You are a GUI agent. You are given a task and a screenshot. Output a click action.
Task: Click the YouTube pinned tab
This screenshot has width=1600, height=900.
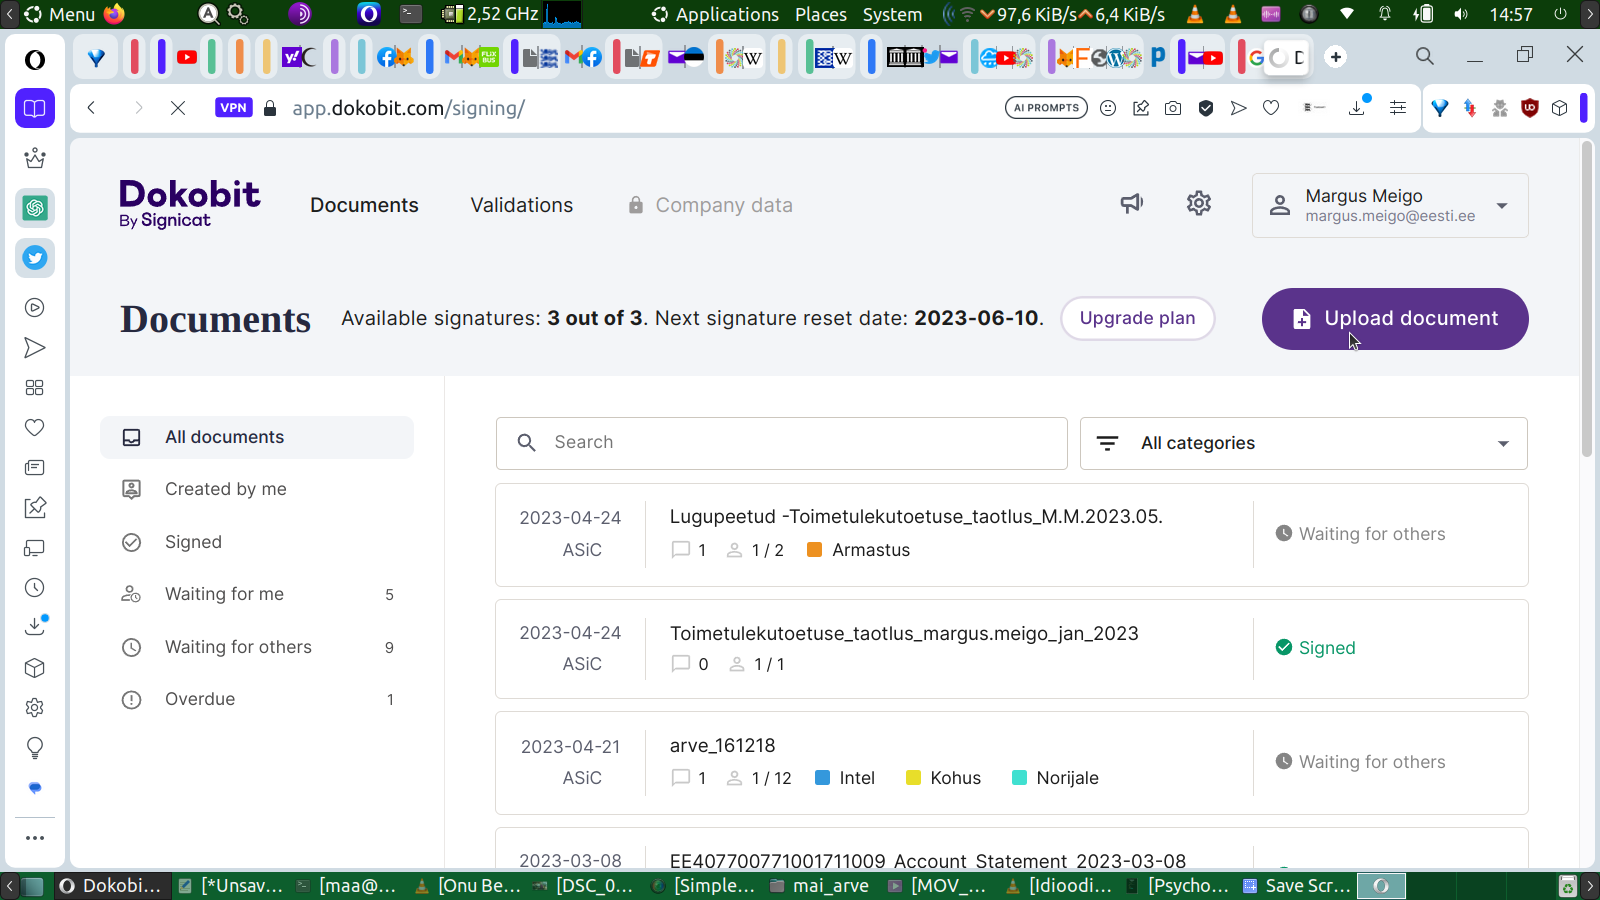(x=187, y=57)
